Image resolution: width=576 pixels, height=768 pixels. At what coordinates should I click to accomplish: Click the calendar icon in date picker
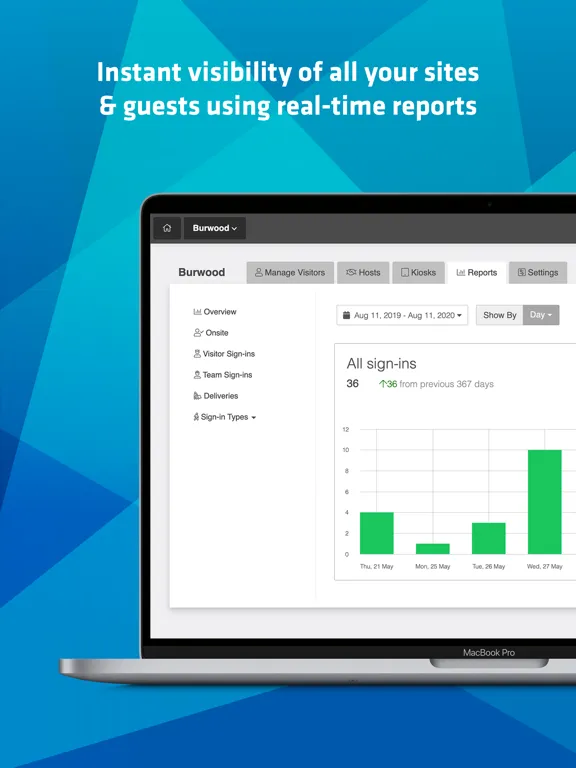[346, 315]
